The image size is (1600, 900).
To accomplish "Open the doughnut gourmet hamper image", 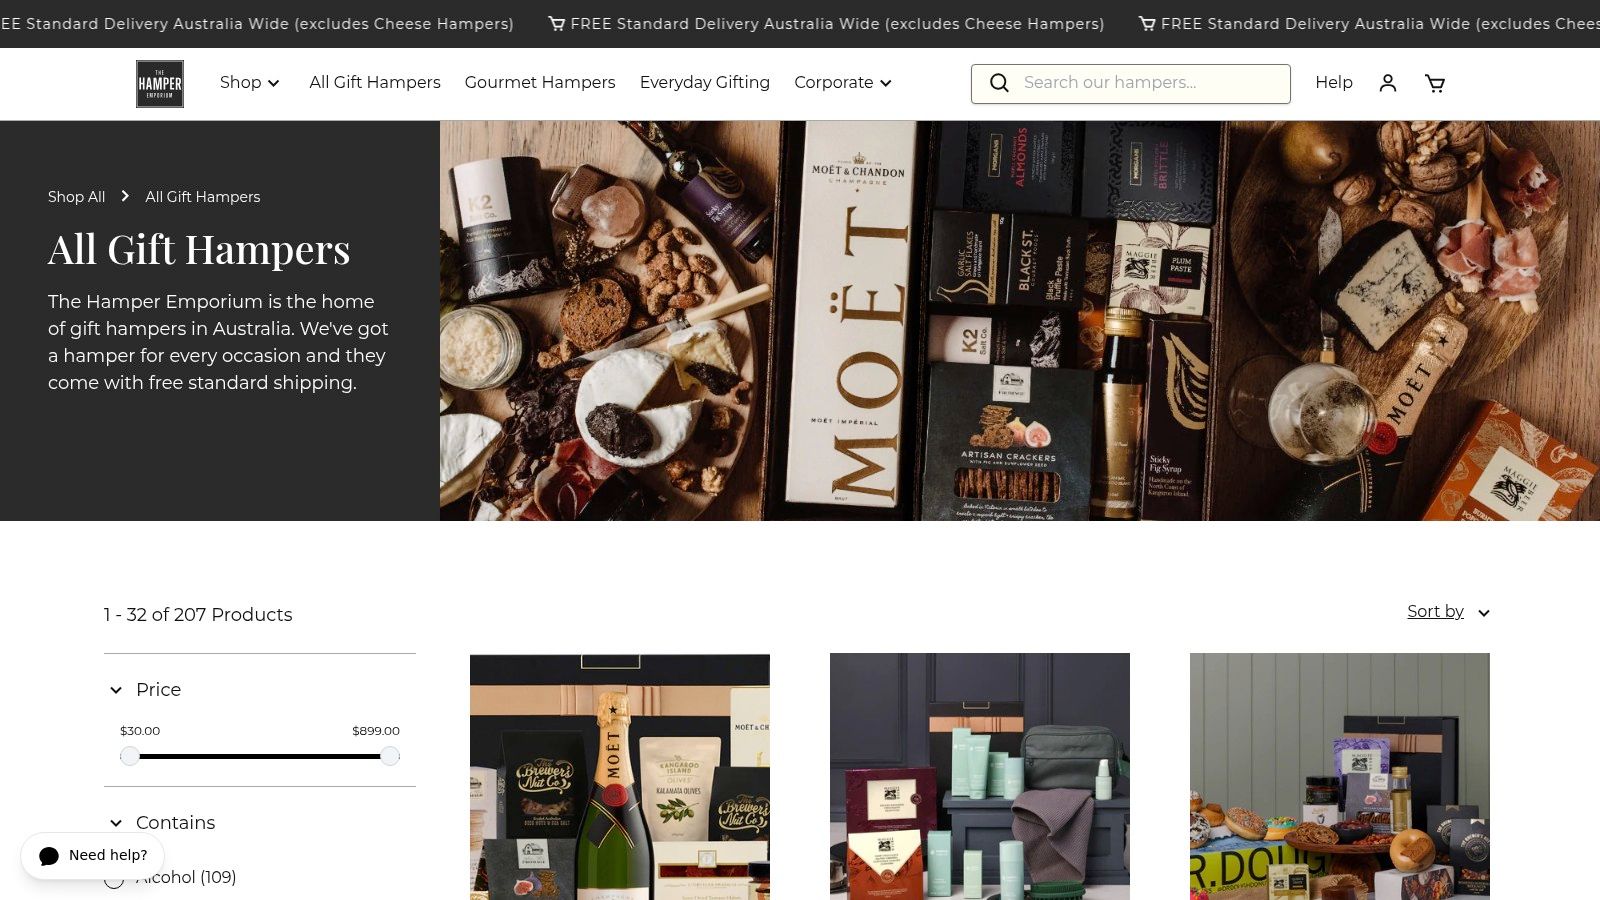I will [1340, 777].
